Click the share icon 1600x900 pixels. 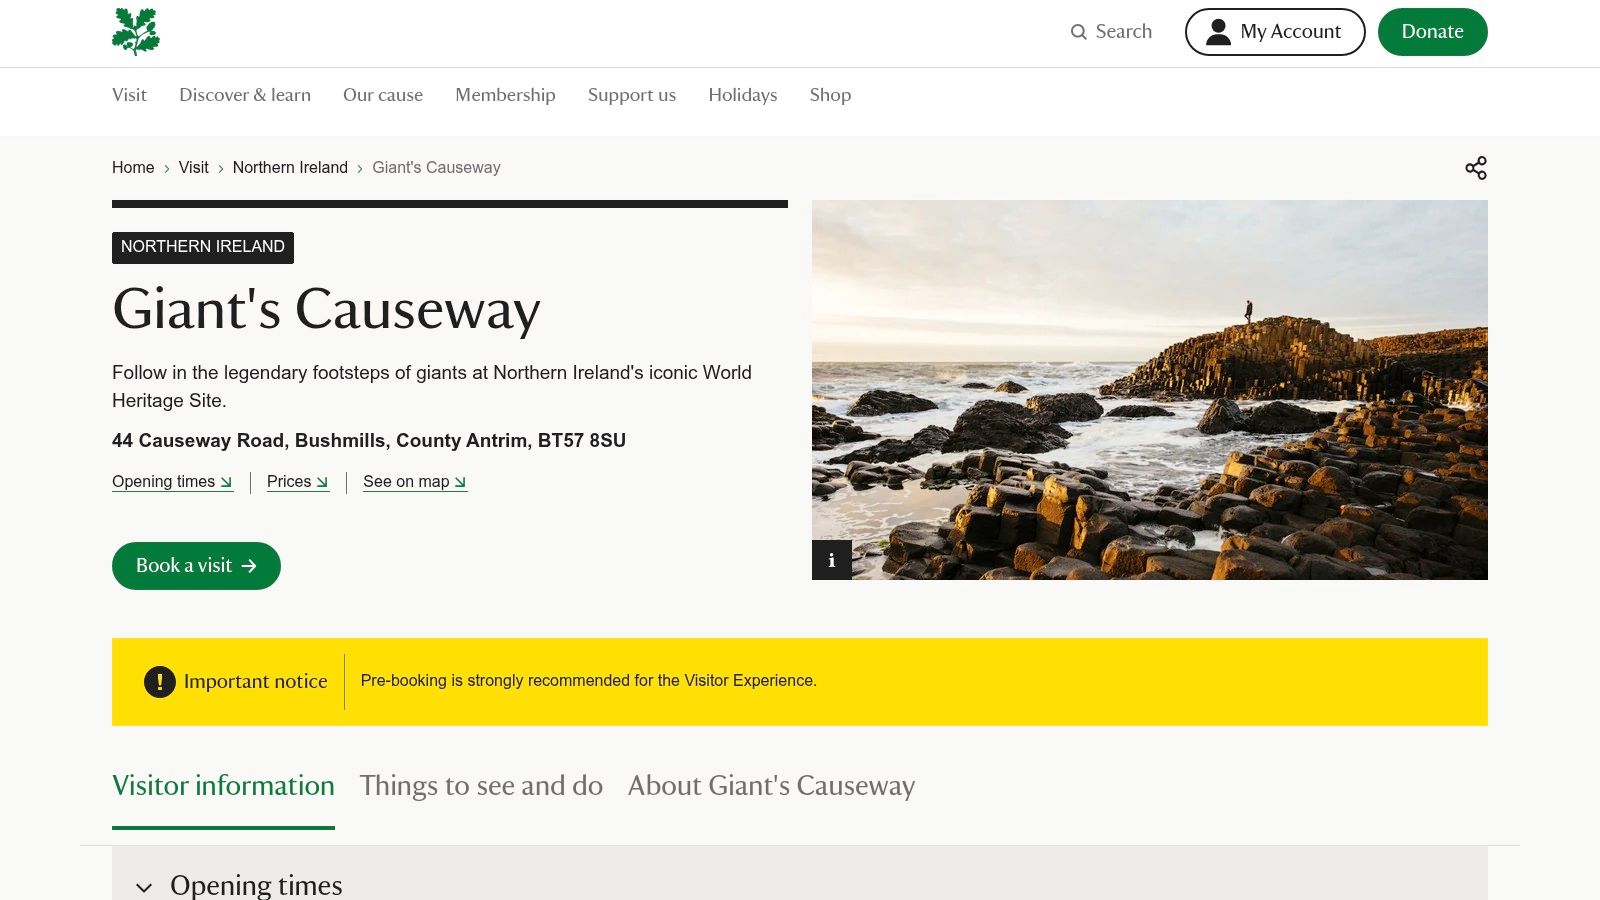[x=1476, y=168]
